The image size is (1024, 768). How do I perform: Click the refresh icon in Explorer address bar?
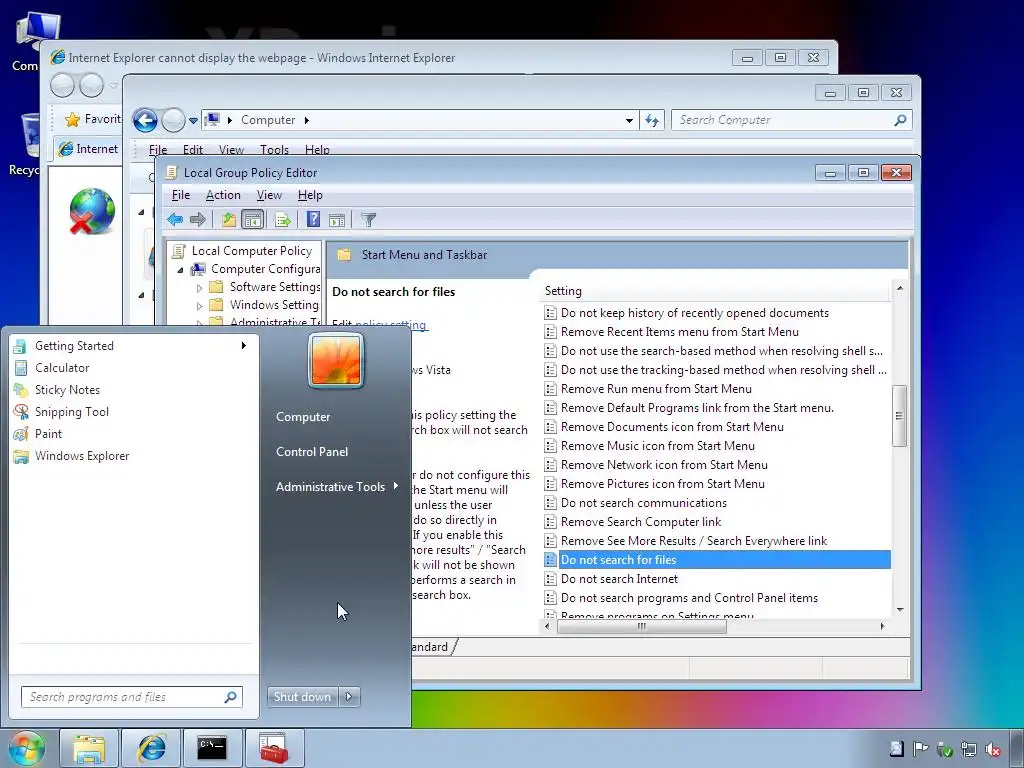[652, 120]
